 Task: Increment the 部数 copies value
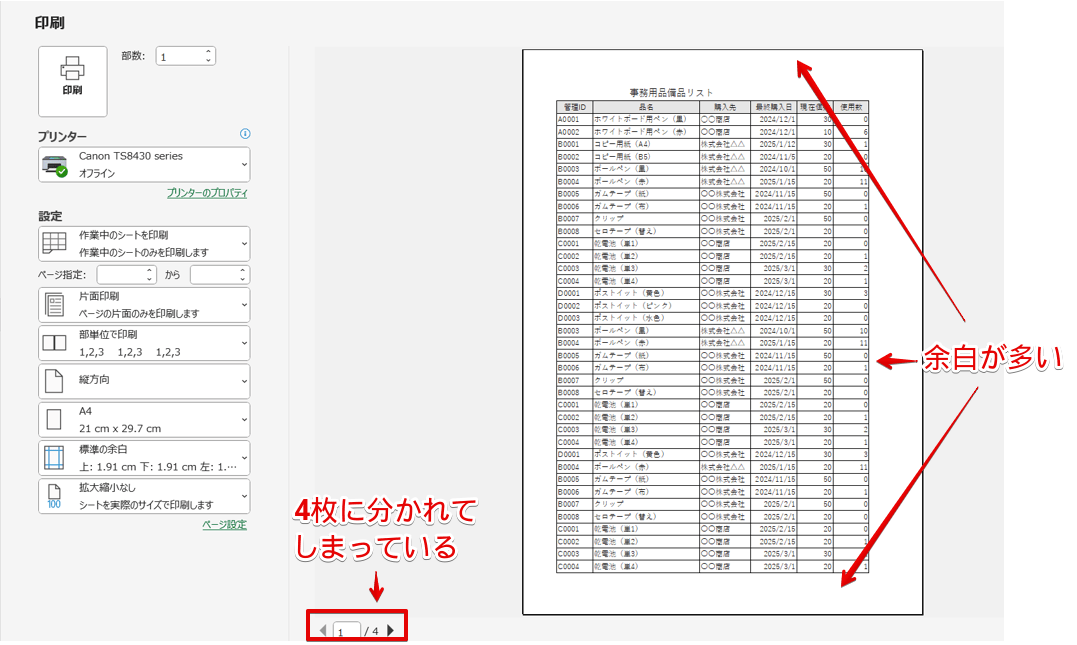(x=210, y=50)
